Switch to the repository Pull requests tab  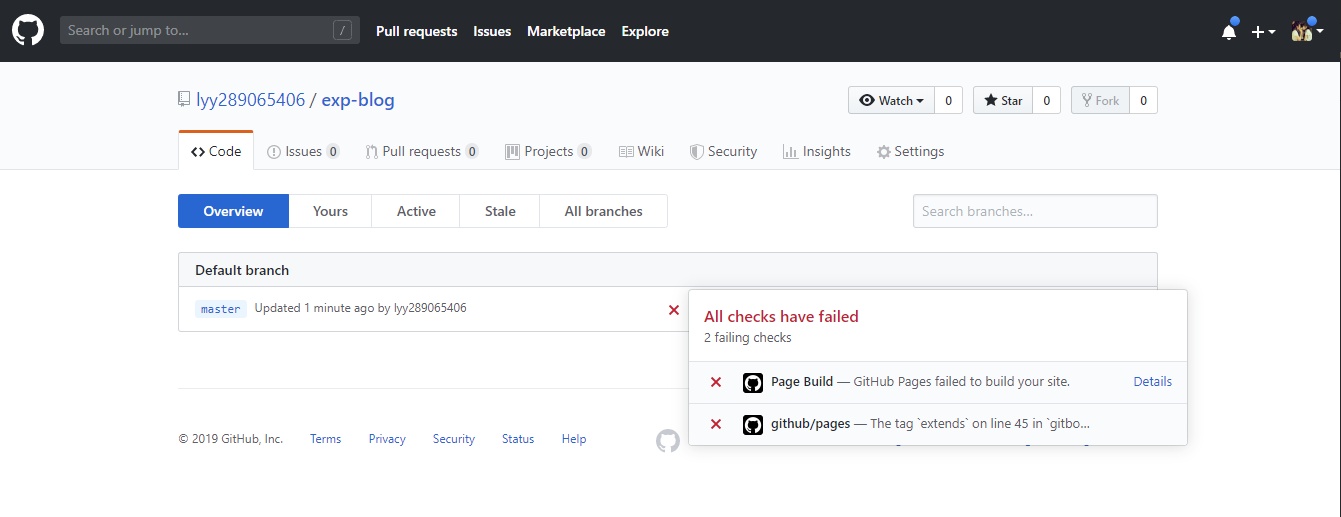click(x=422, y=151)
